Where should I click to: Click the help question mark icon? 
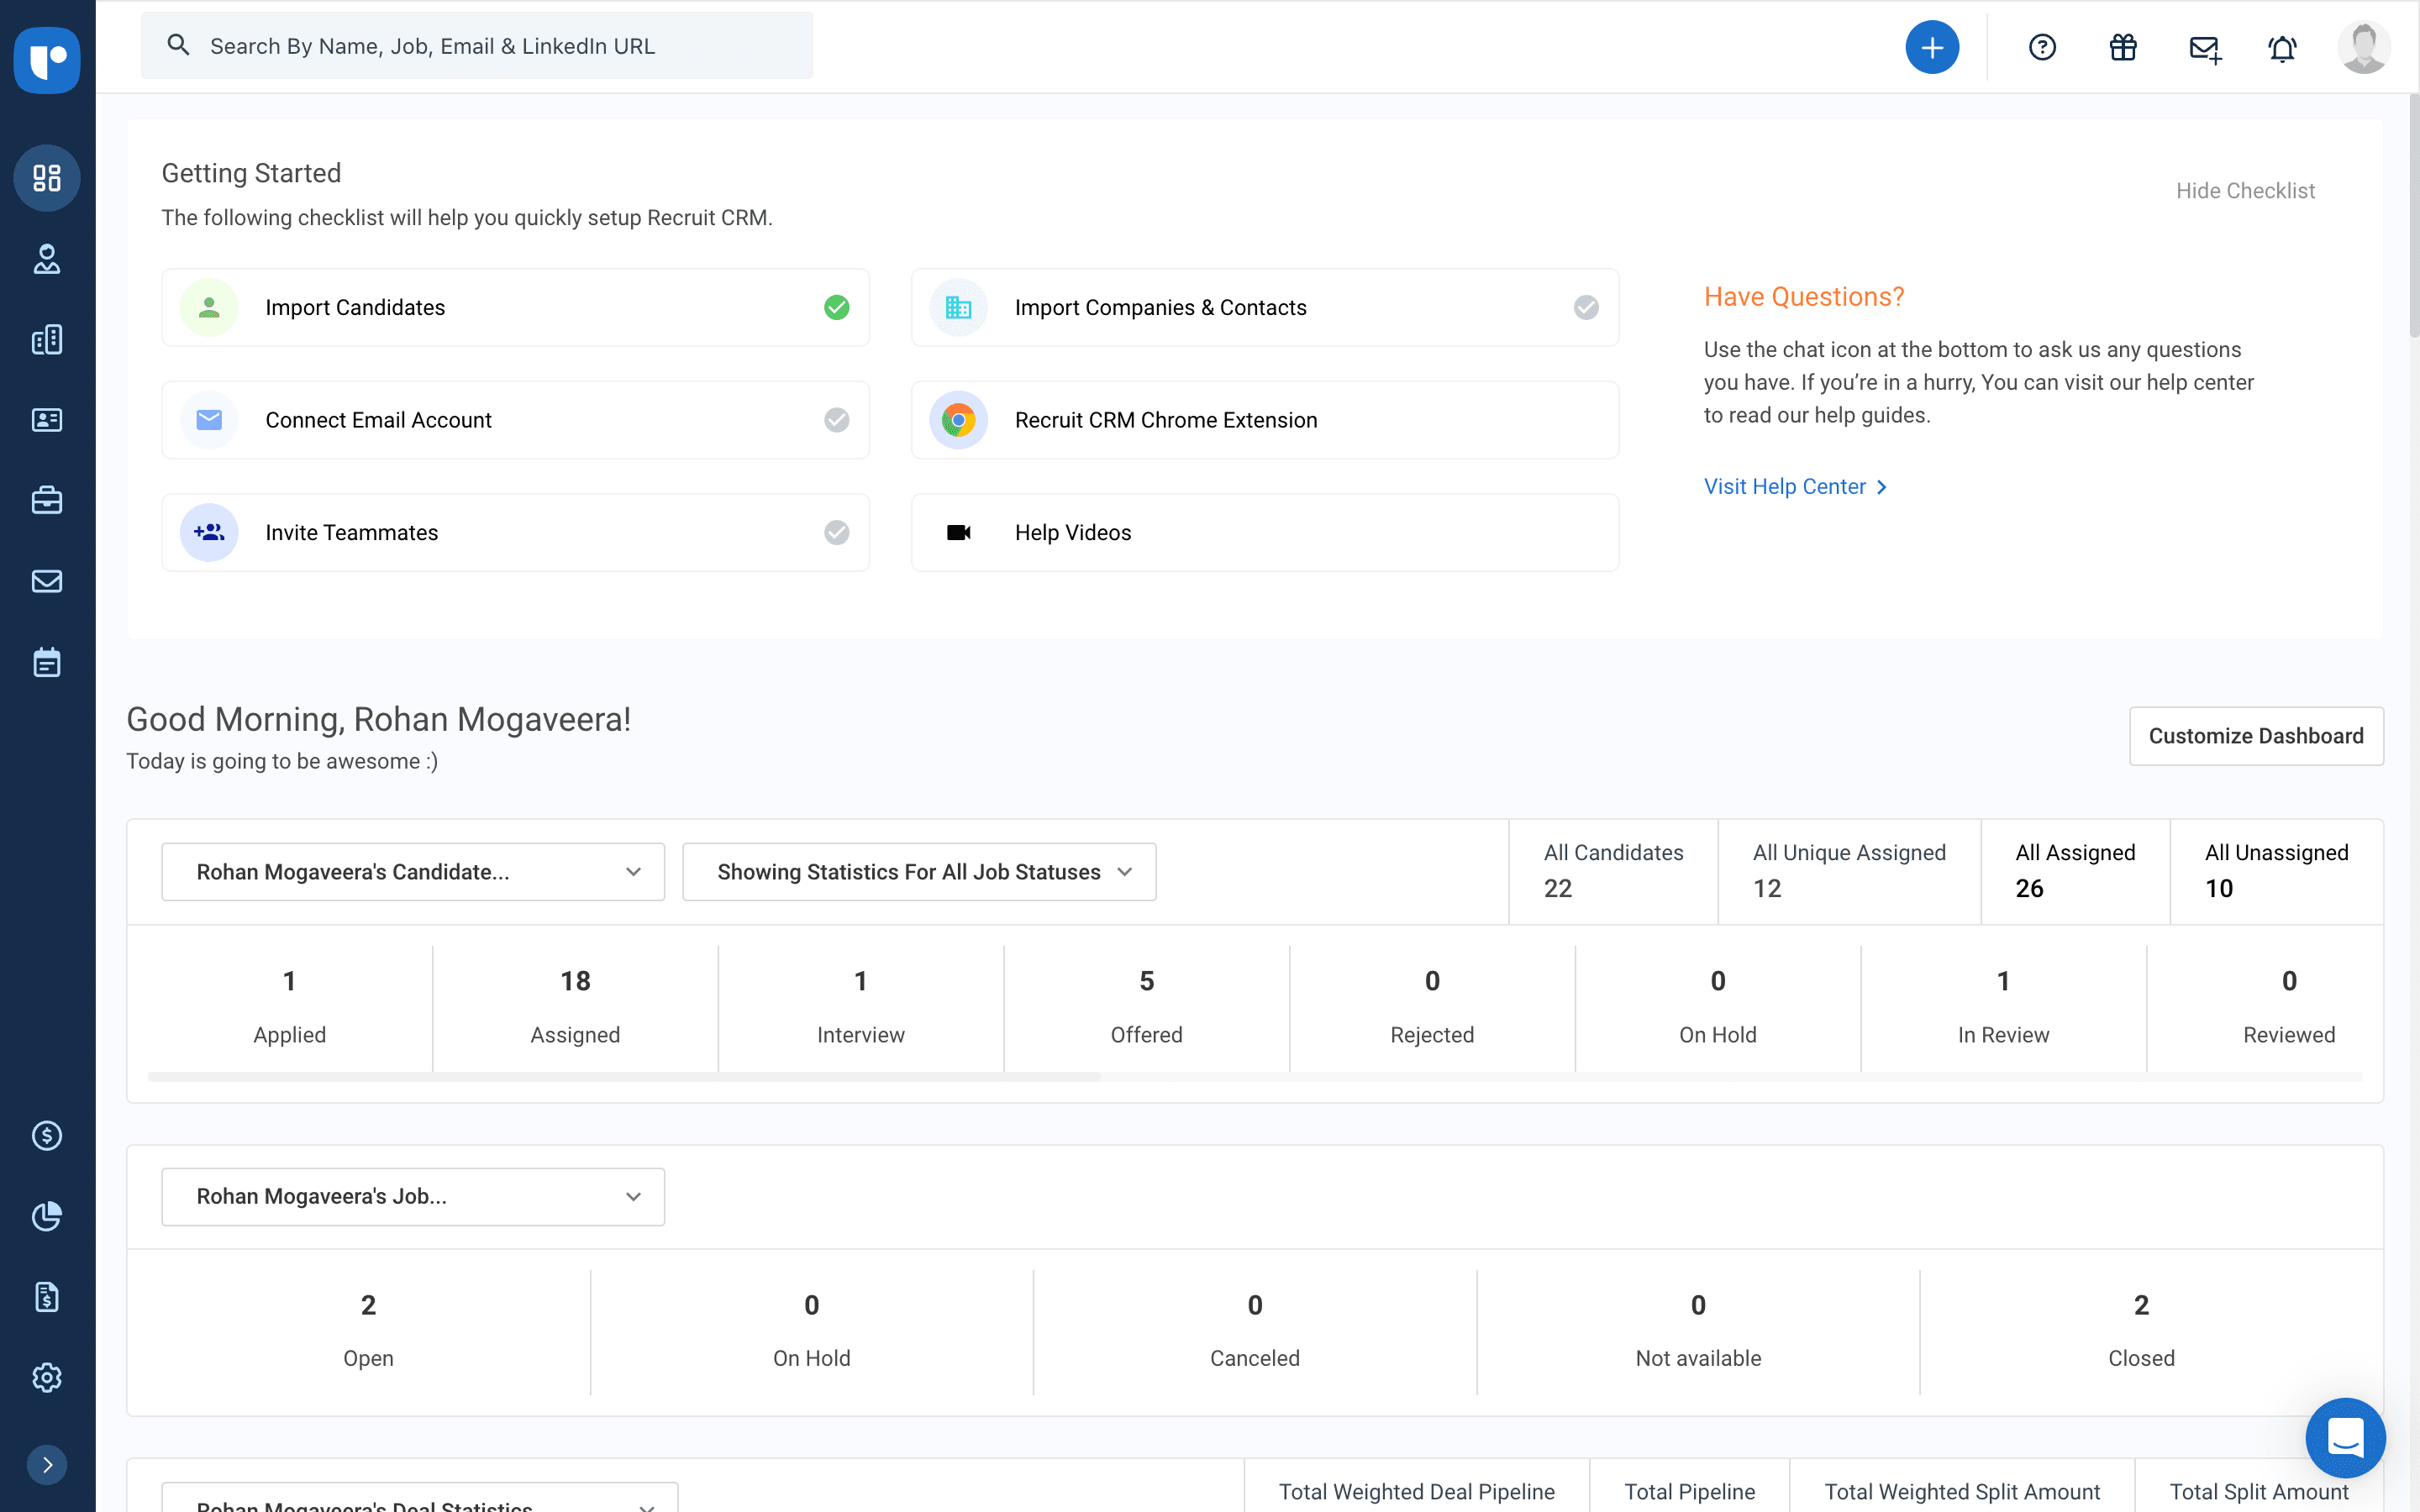[x=2042, y=47]
